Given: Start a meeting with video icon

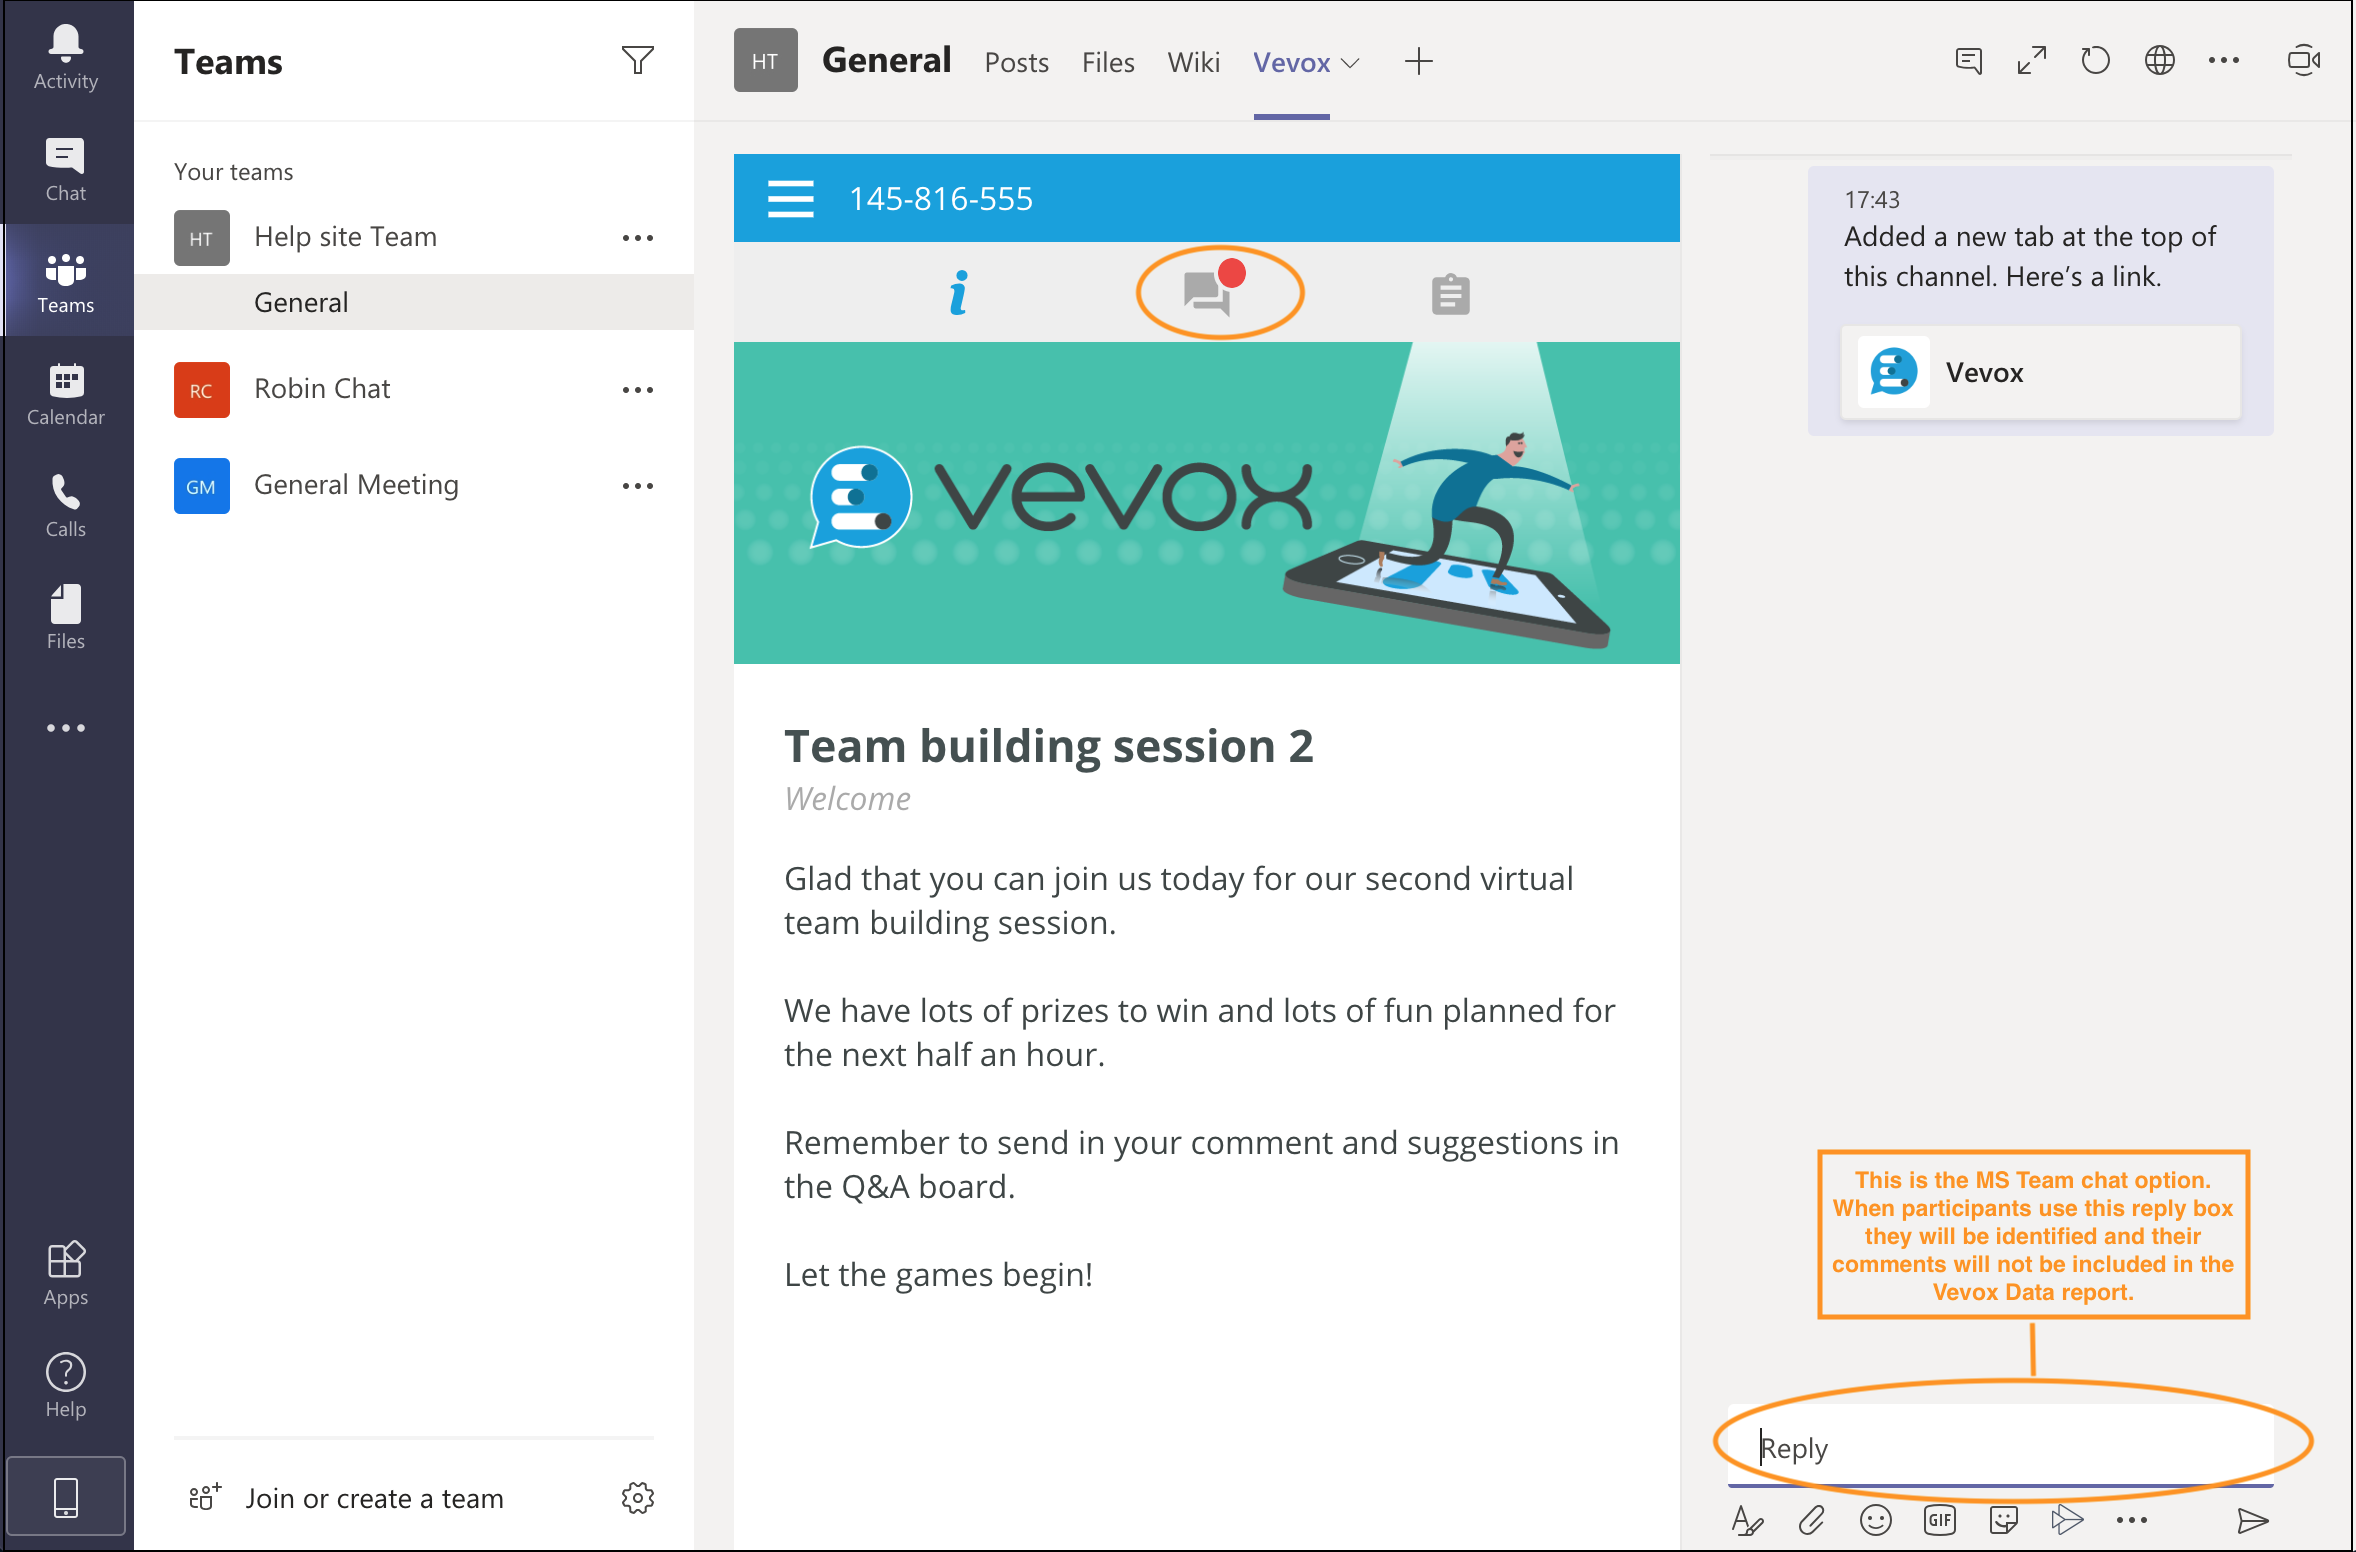Looking at the screenshot, I should click(x=2303, y=61).
